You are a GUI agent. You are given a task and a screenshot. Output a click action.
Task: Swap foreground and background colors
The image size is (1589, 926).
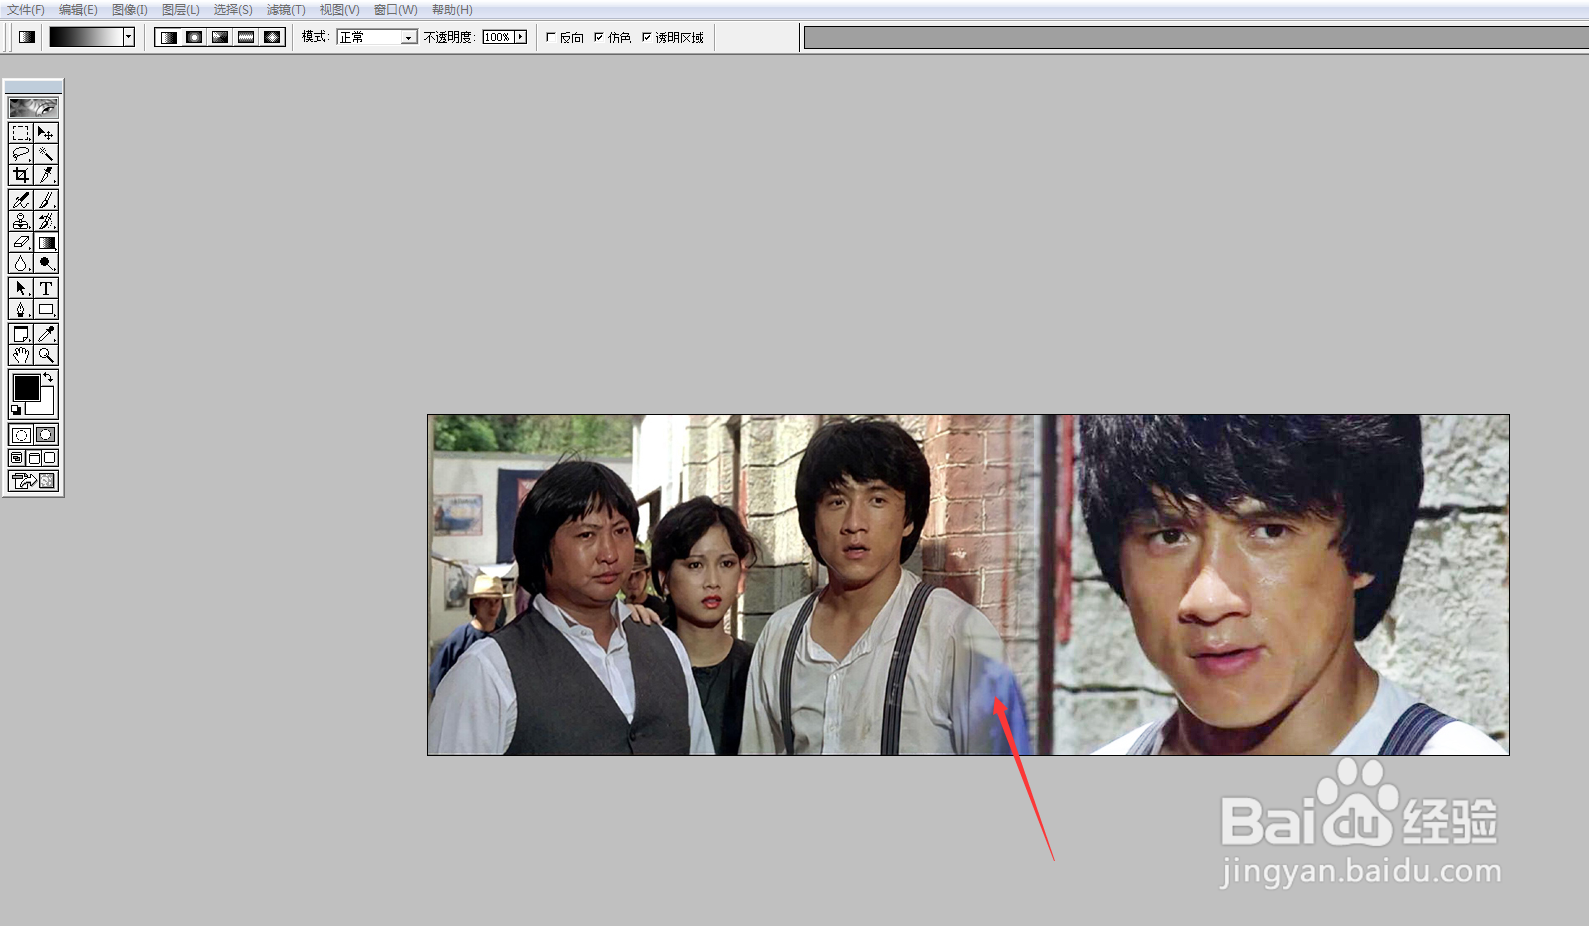tap(48, 377)
